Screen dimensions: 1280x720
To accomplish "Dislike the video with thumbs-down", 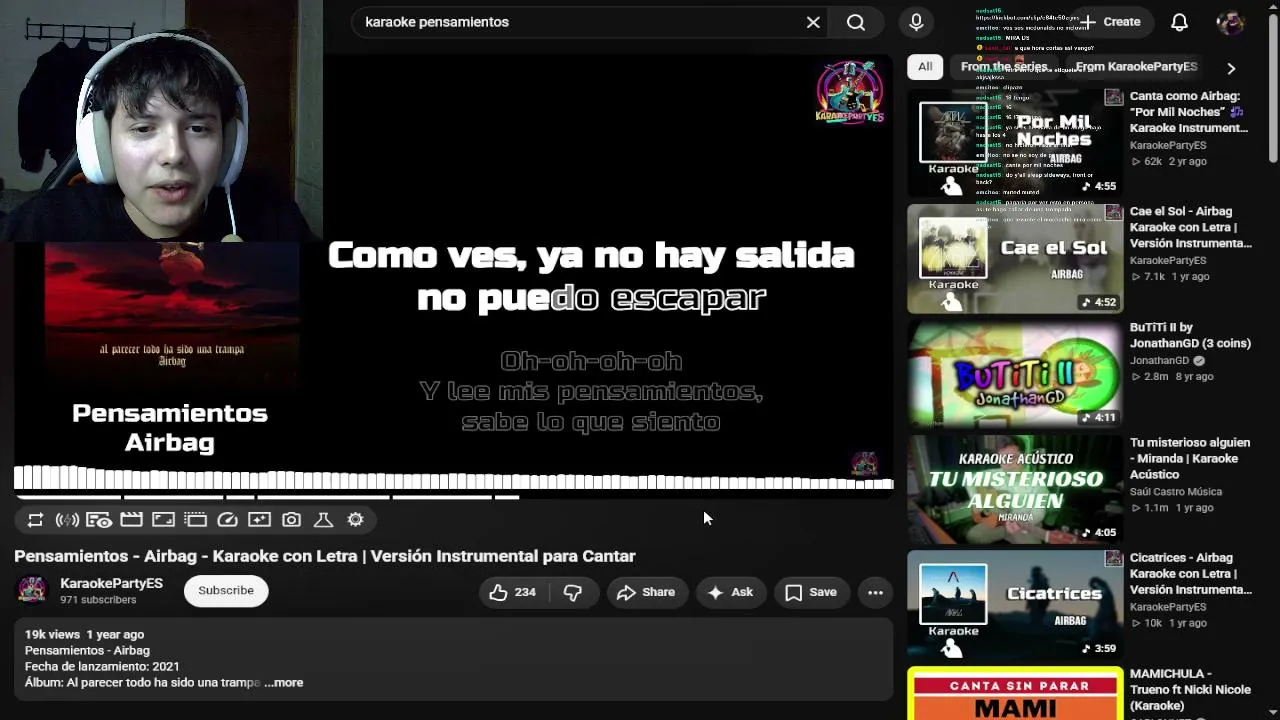I will coord(573,592).
